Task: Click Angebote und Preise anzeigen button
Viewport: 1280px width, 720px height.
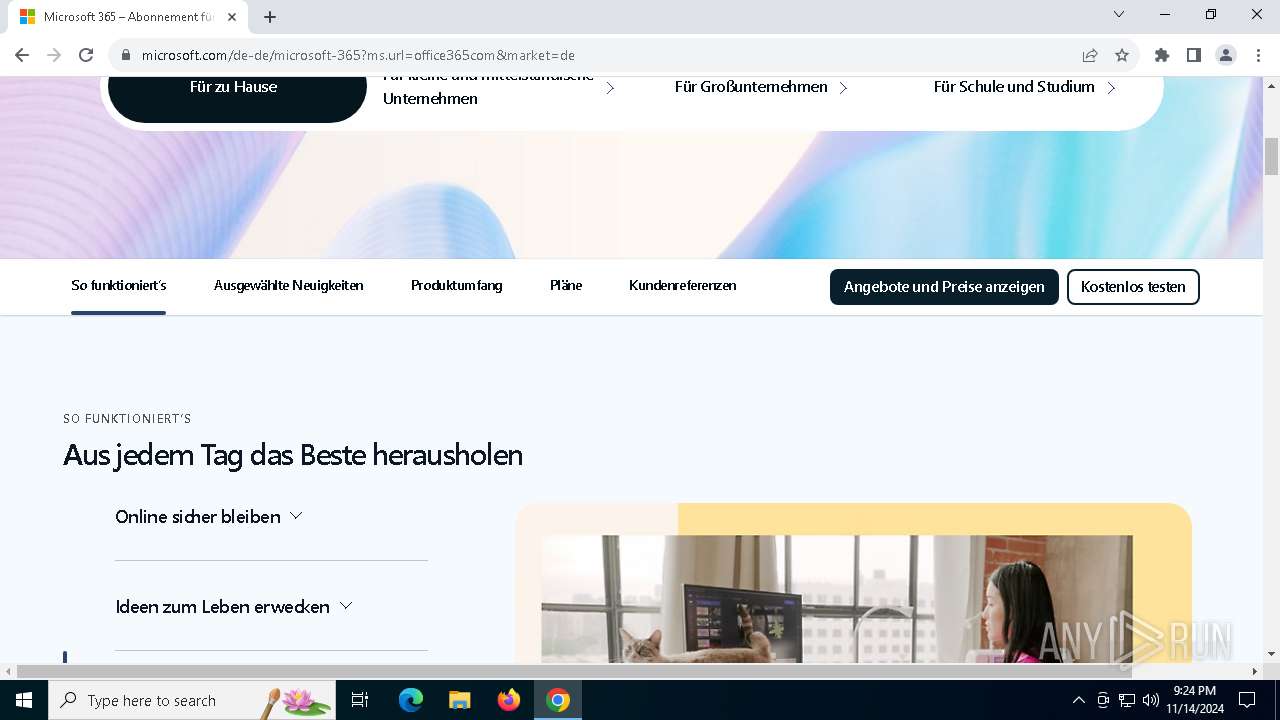Action: pos(944,287)
